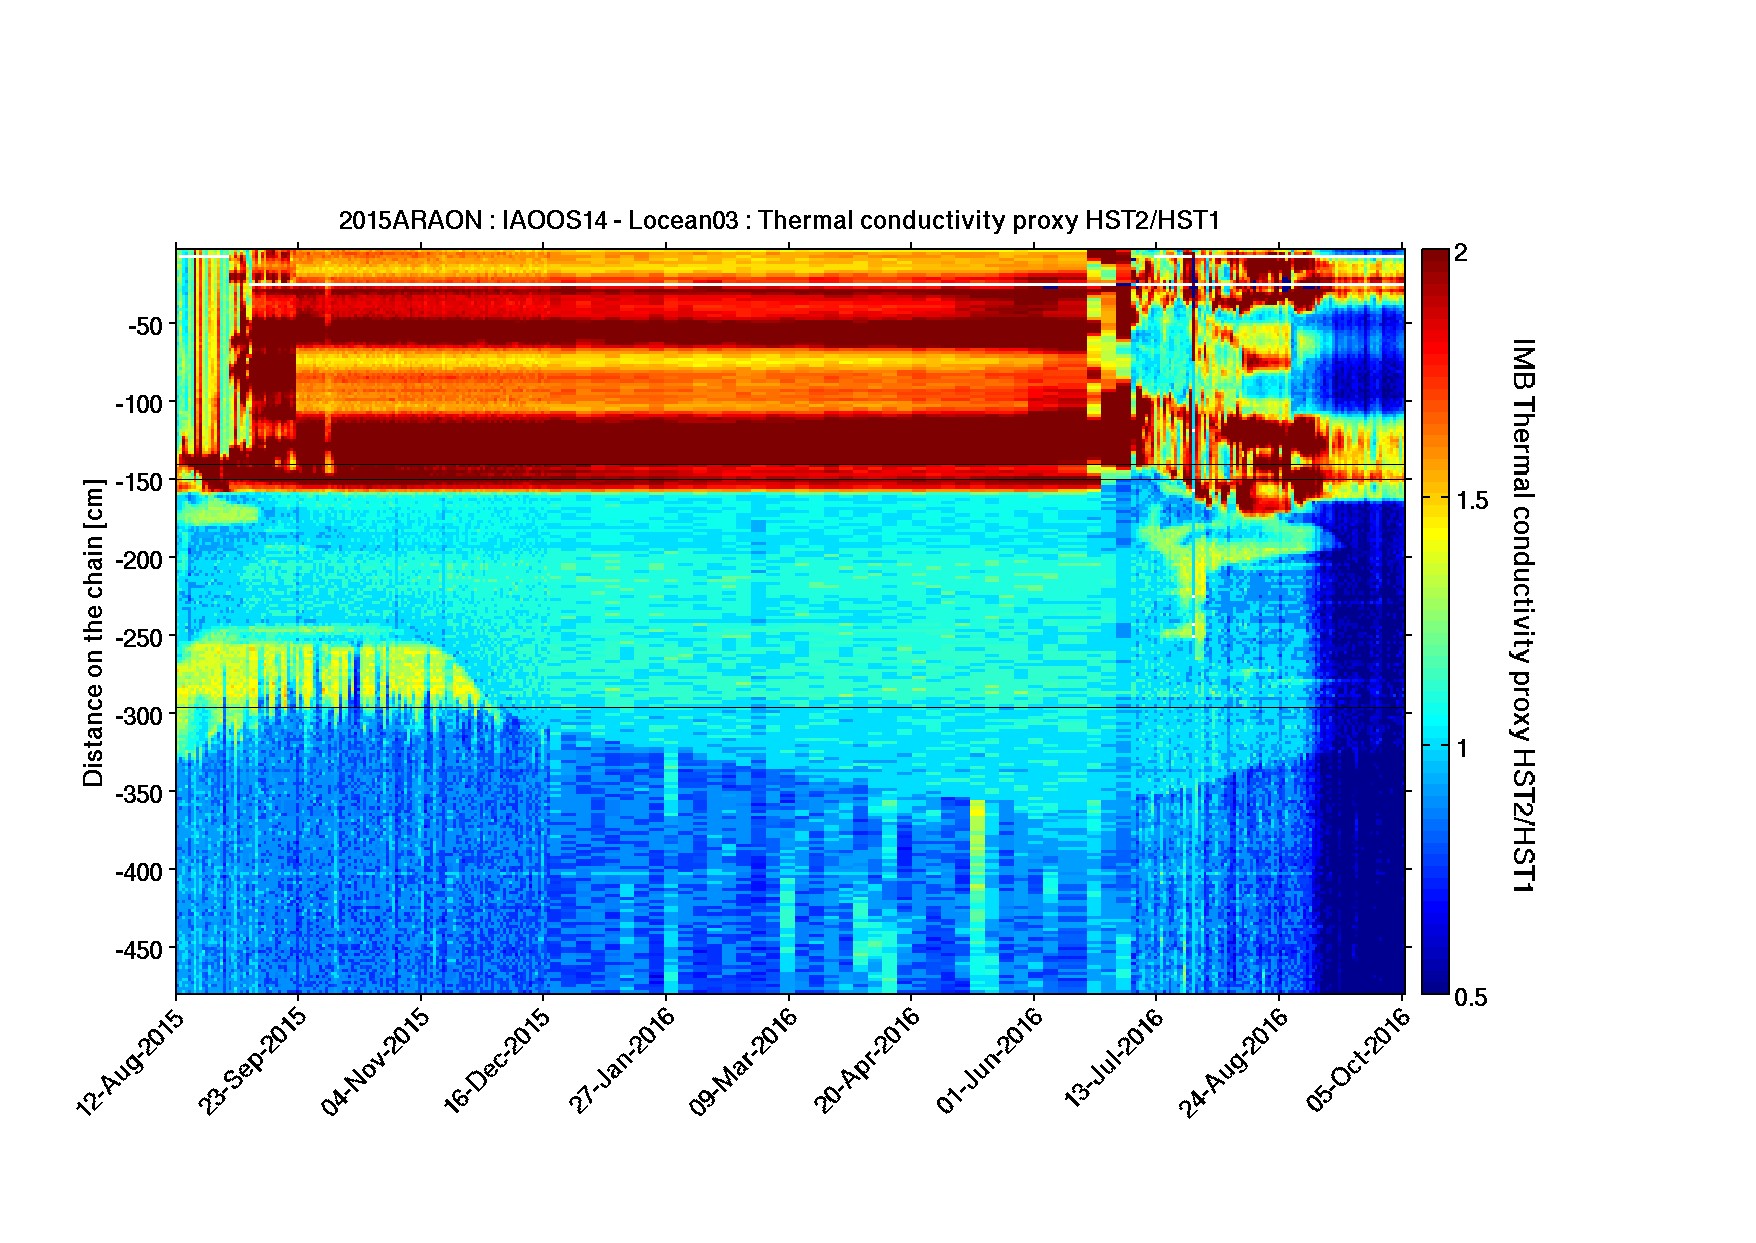Click the dark blue bottom of colorbar
The image size is (1756, 1243).
click(1435, 985)
